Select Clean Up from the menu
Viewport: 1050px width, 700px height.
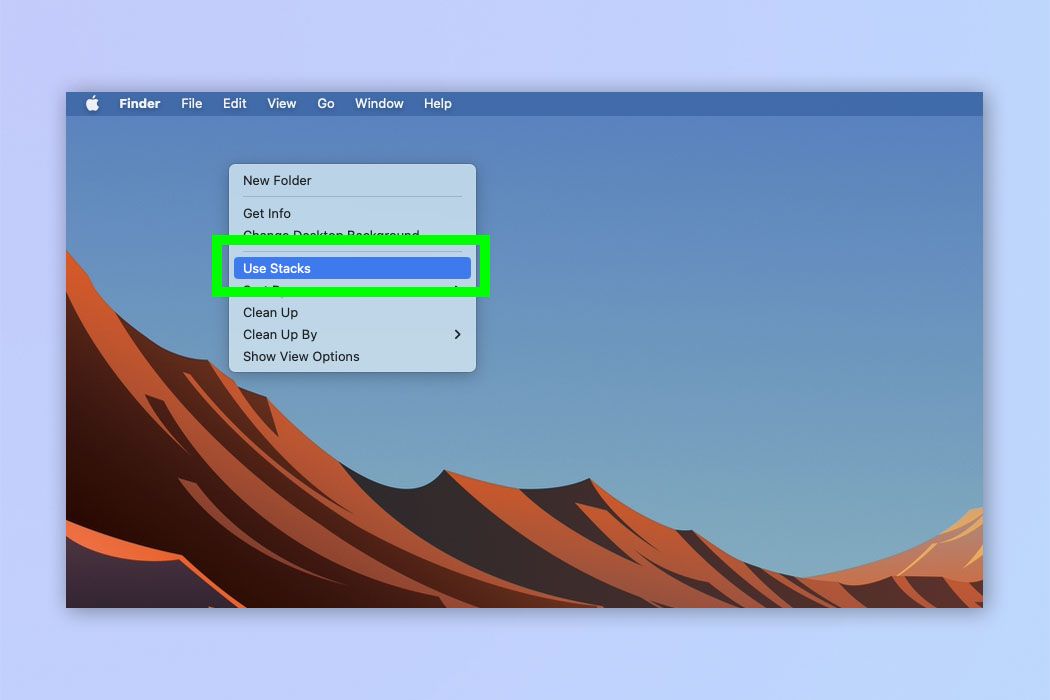point(270,312)
